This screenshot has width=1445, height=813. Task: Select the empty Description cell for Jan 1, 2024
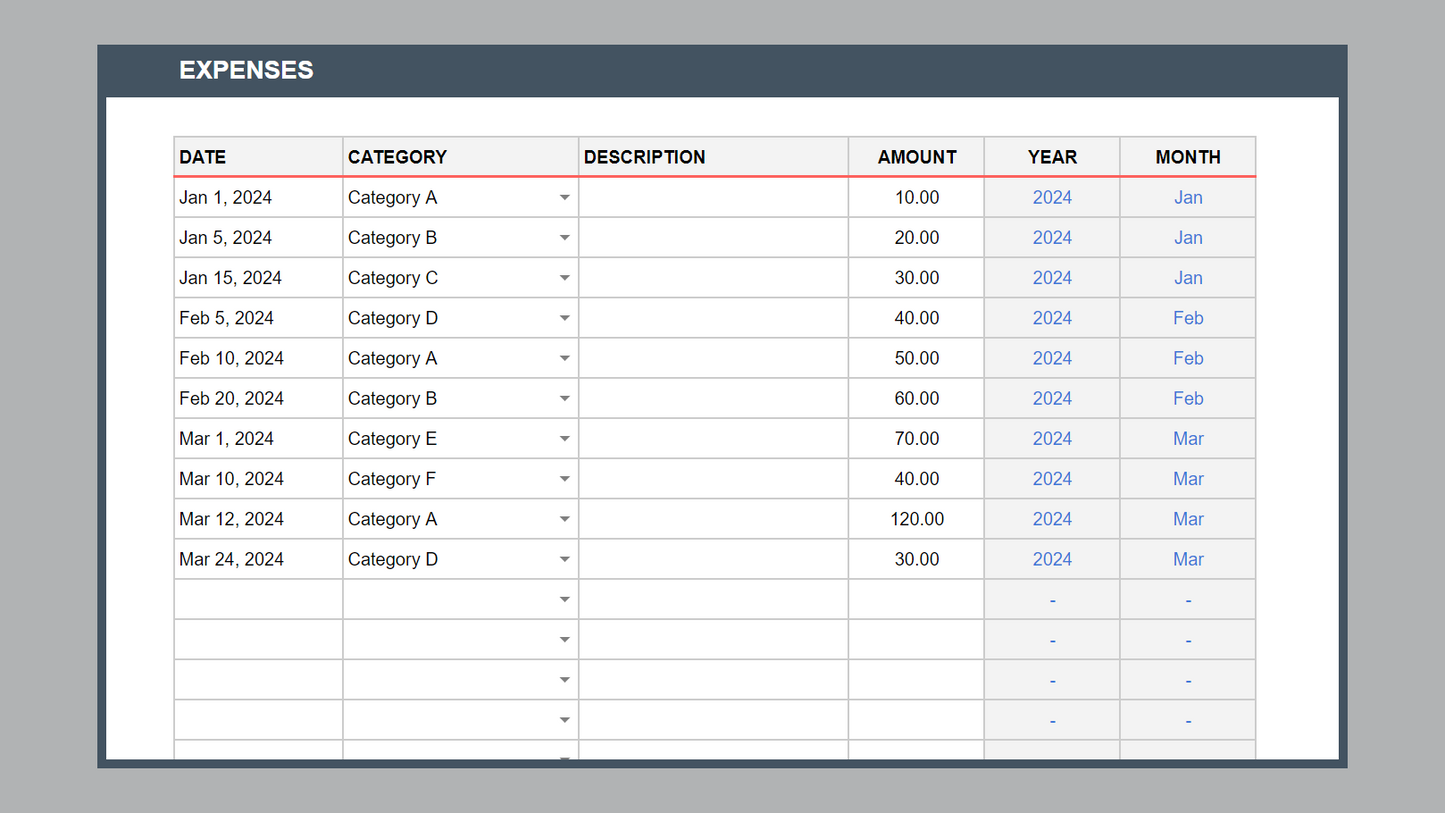pos(712,197)
